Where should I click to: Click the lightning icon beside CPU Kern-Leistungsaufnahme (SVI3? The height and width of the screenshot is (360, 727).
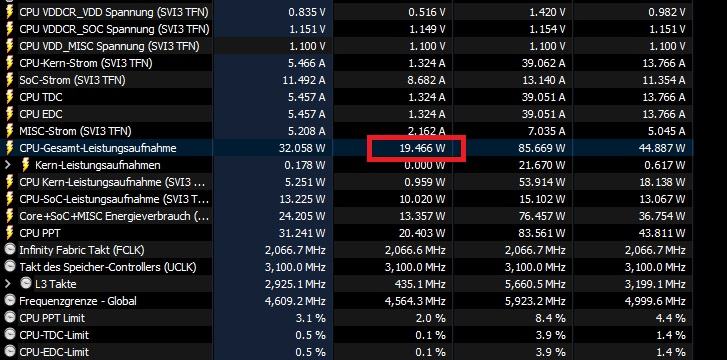coord(9,182)
